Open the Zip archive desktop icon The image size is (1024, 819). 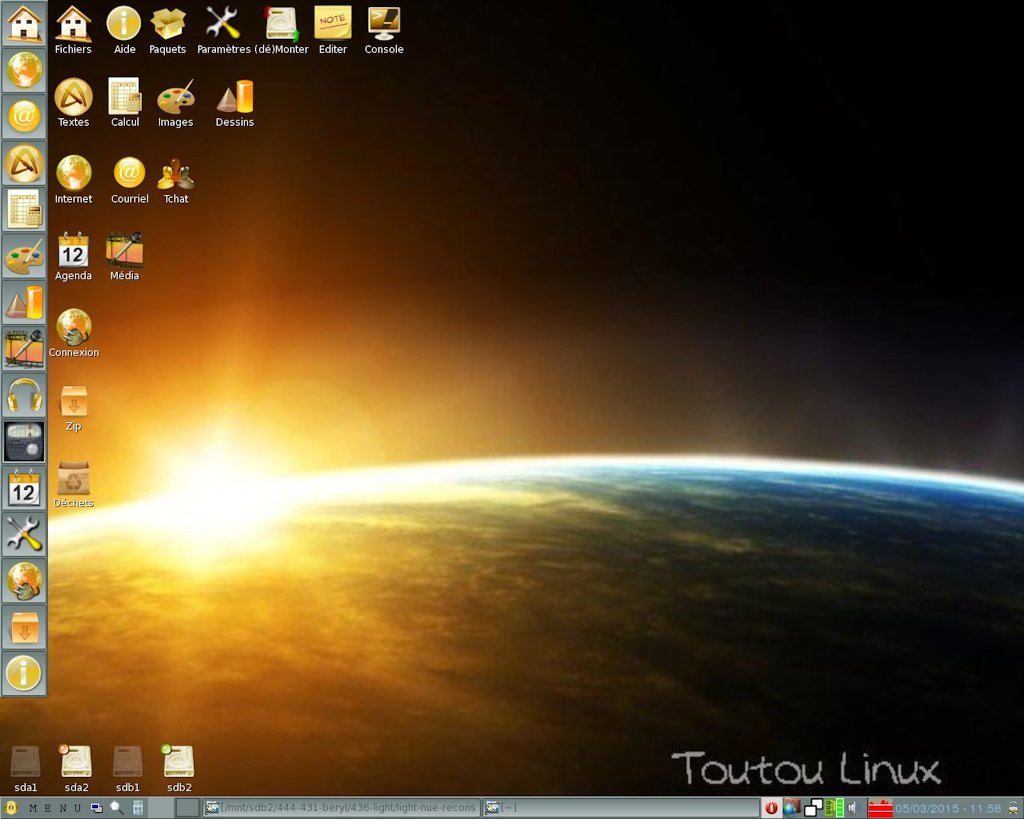click(73, 408)
